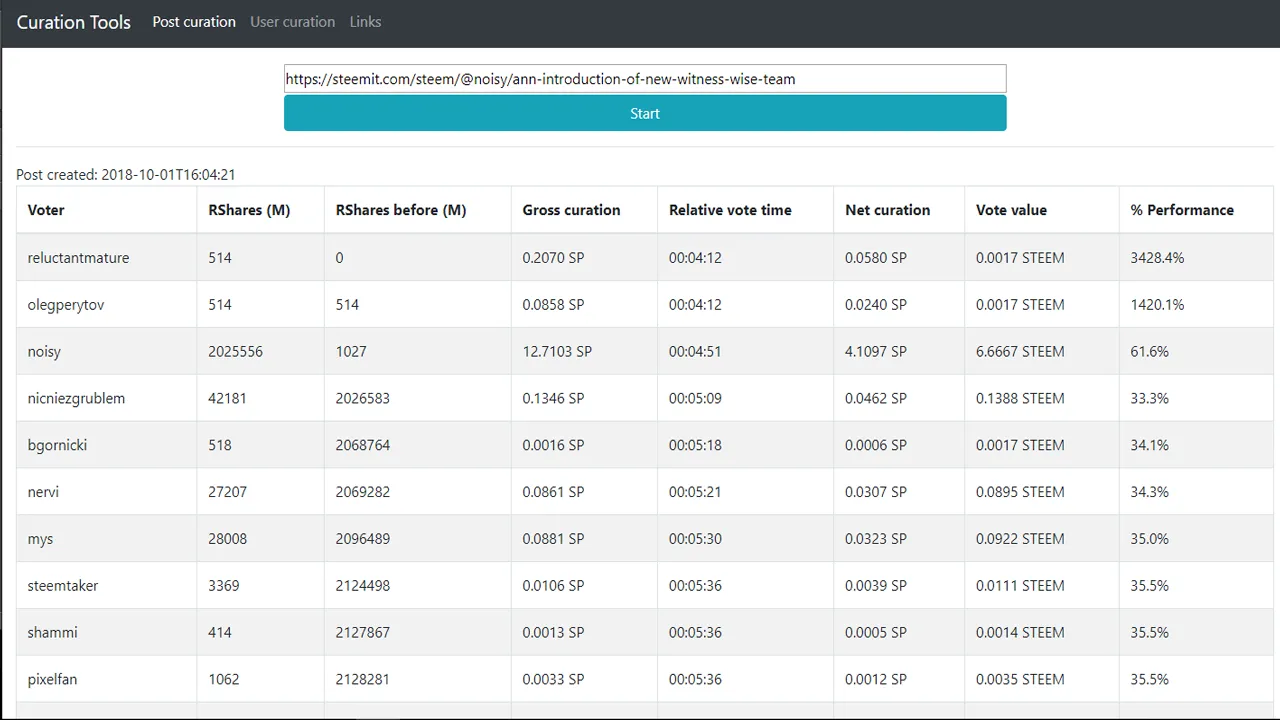Screen dimensions: 1280x720
Task: Select voter name bgornicki
Action: pyautogui.click(x=57, y=446)
